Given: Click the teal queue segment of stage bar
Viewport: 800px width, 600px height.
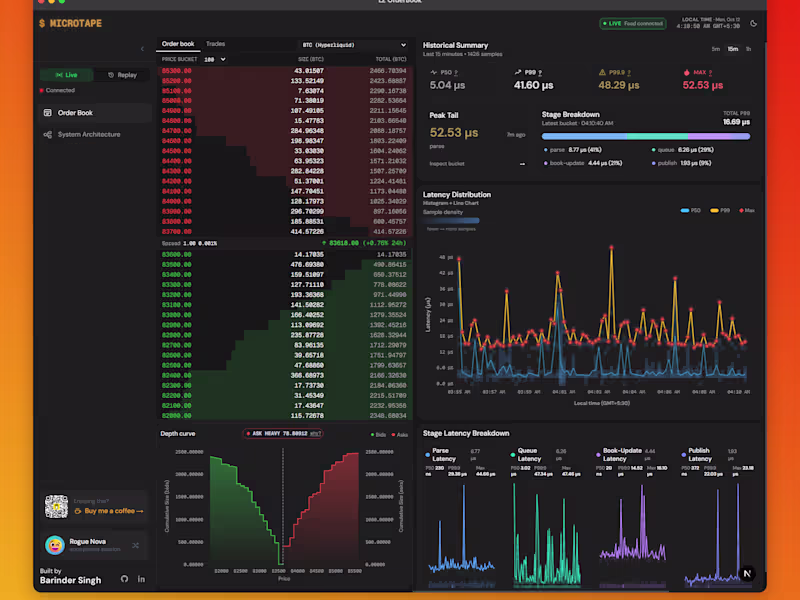Looking at the screenshot, I should (657, 136).
